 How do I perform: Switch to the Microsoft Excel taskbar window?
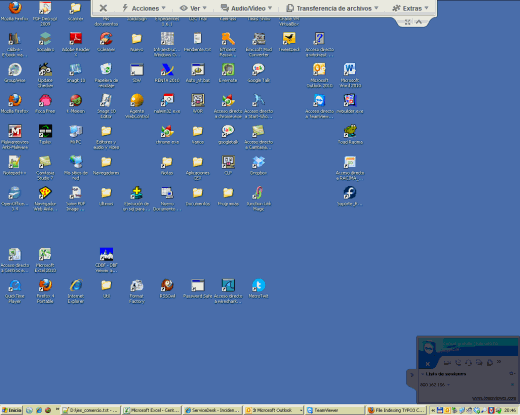[151, 410]
